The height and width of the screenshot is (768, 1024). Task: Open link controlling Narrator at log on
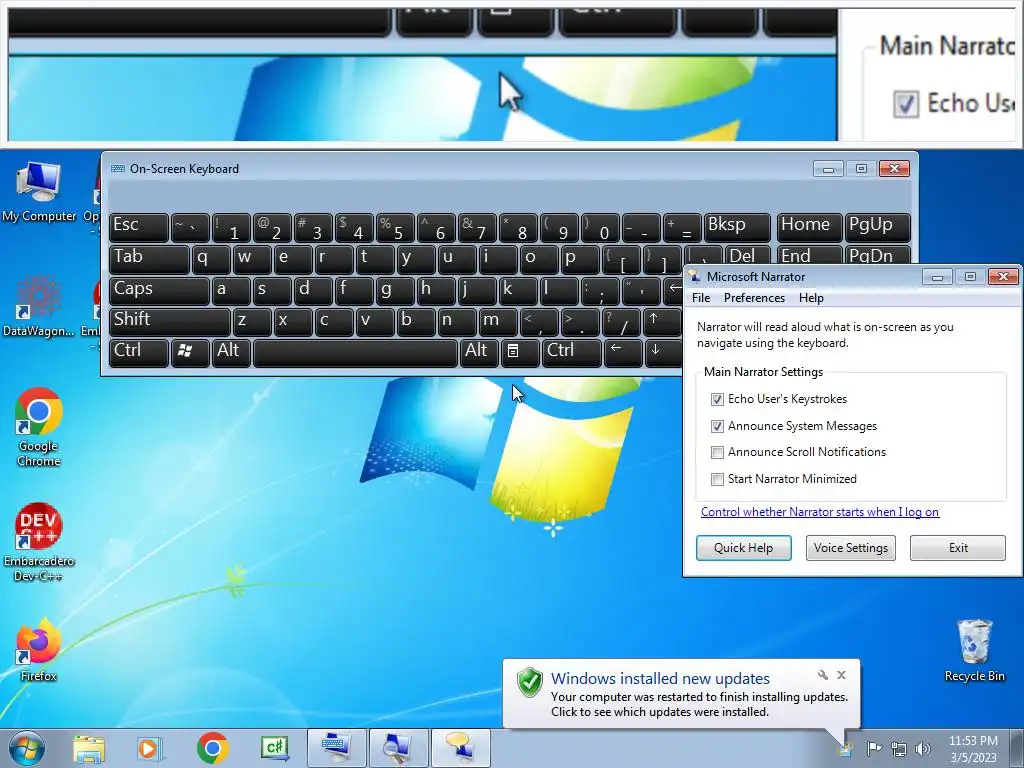(820, 512)
